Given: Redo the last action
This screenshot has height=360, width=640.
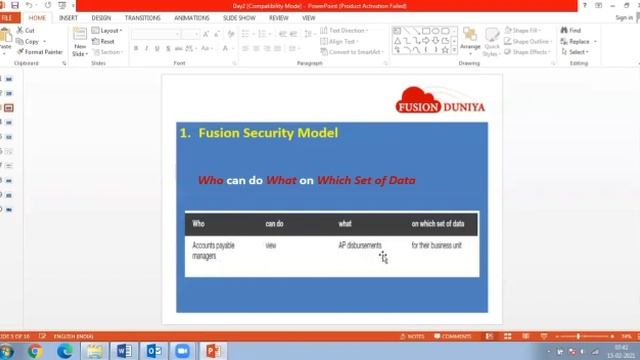Looking at the screenshot, I should (48, 5).
